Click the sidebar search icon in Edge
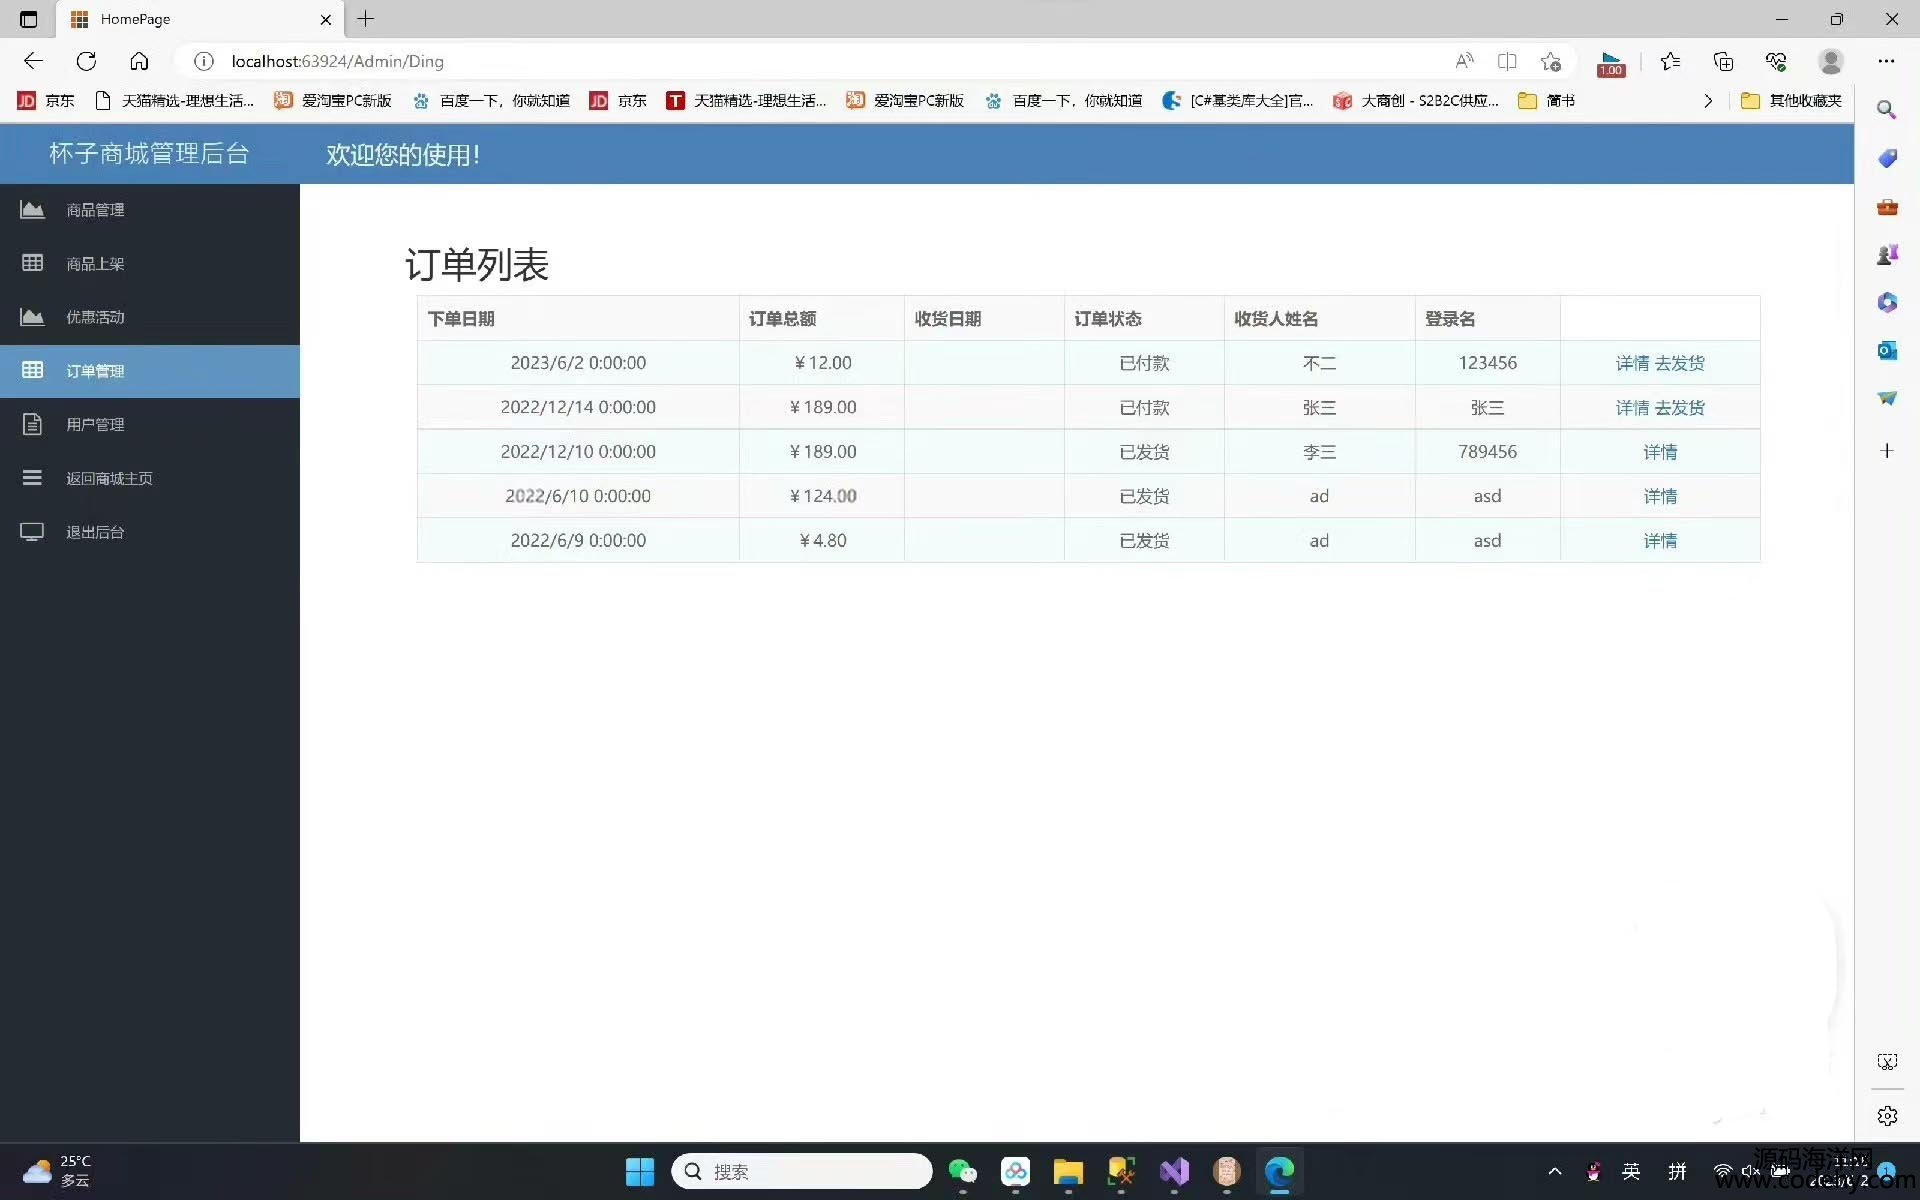This screenshot has height=1200, width=1920. pyautogui.click(x=1886, y=109)
